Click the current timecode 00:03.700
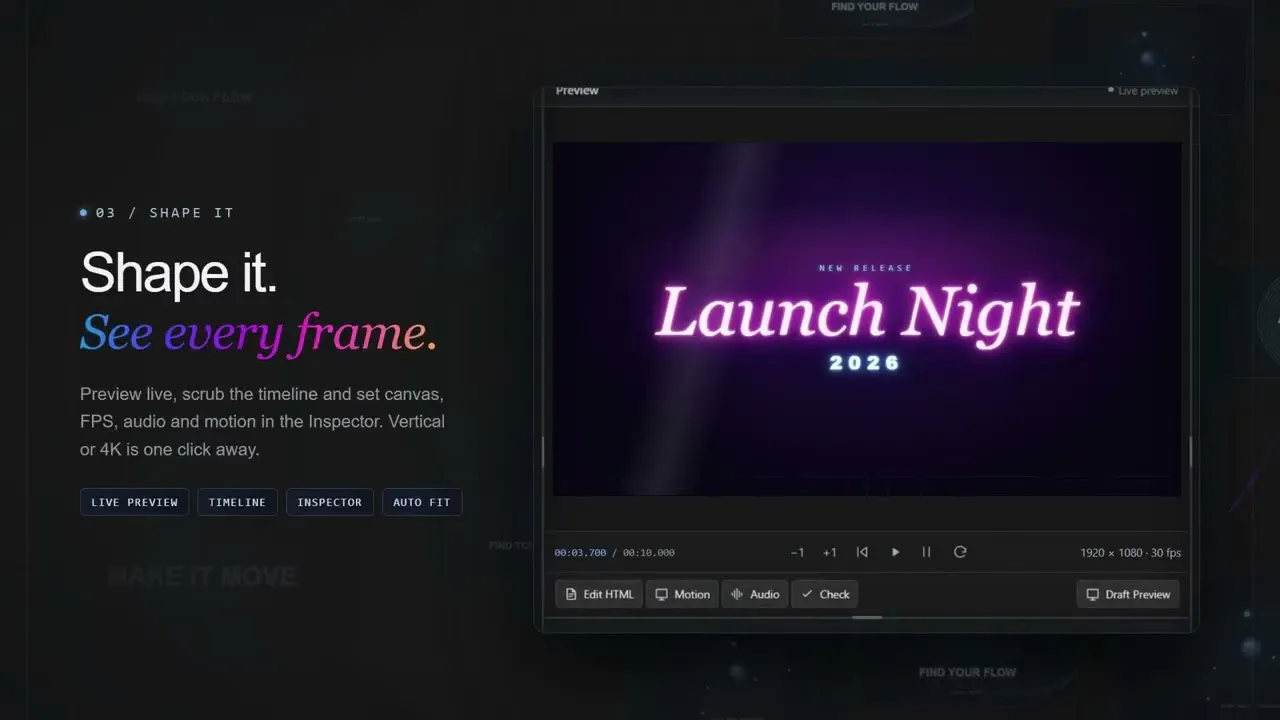 click(x=581, y=553)
